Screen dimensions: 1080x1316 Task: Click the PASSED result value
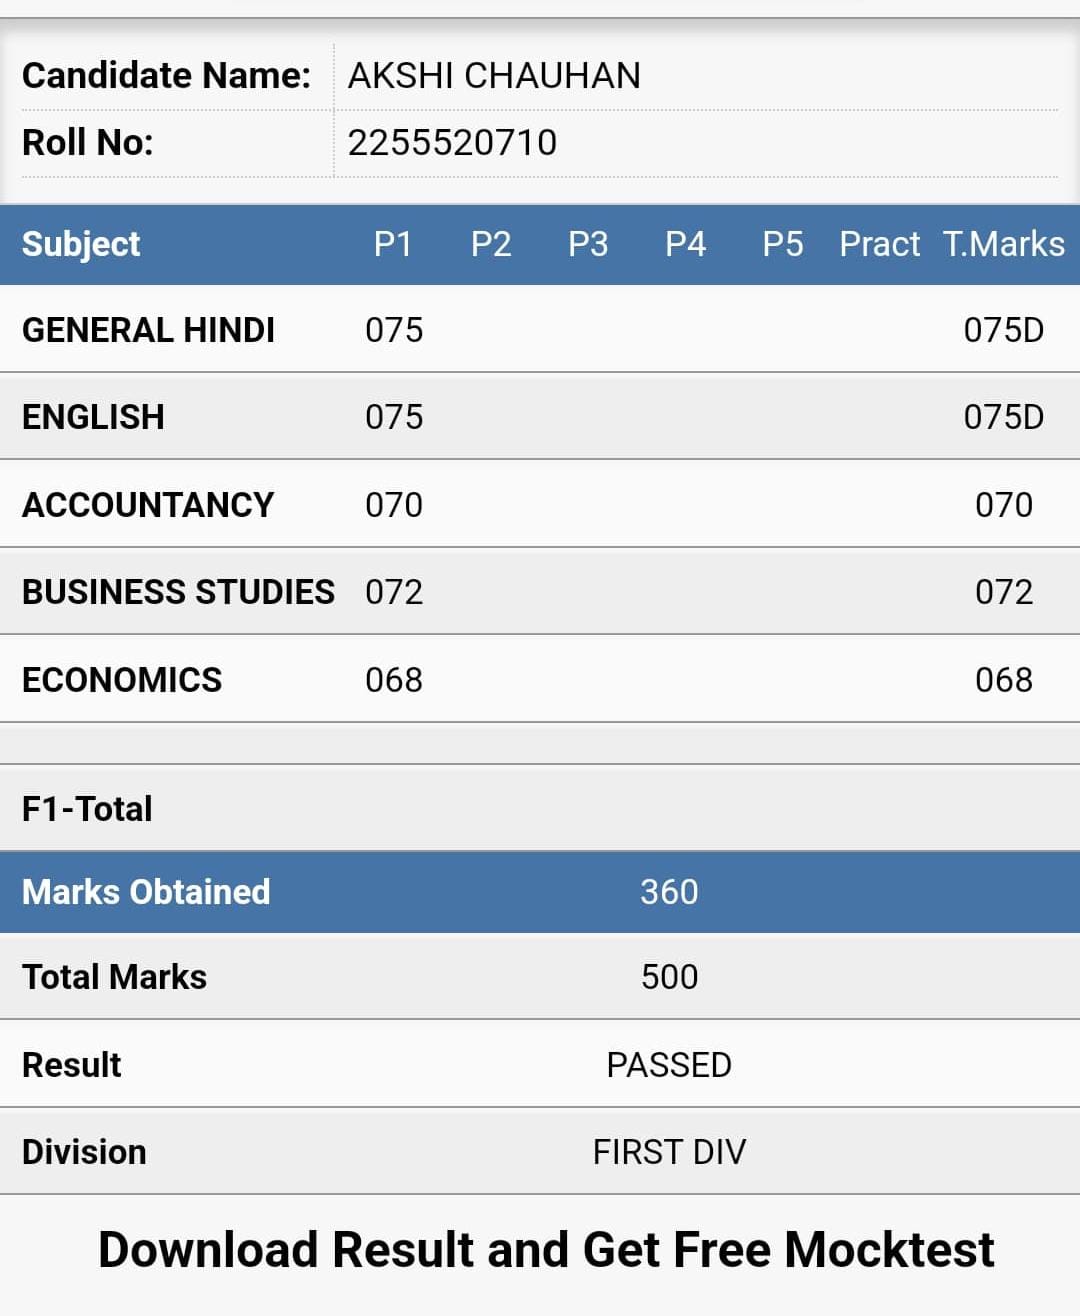click(x=669, y=1065)
